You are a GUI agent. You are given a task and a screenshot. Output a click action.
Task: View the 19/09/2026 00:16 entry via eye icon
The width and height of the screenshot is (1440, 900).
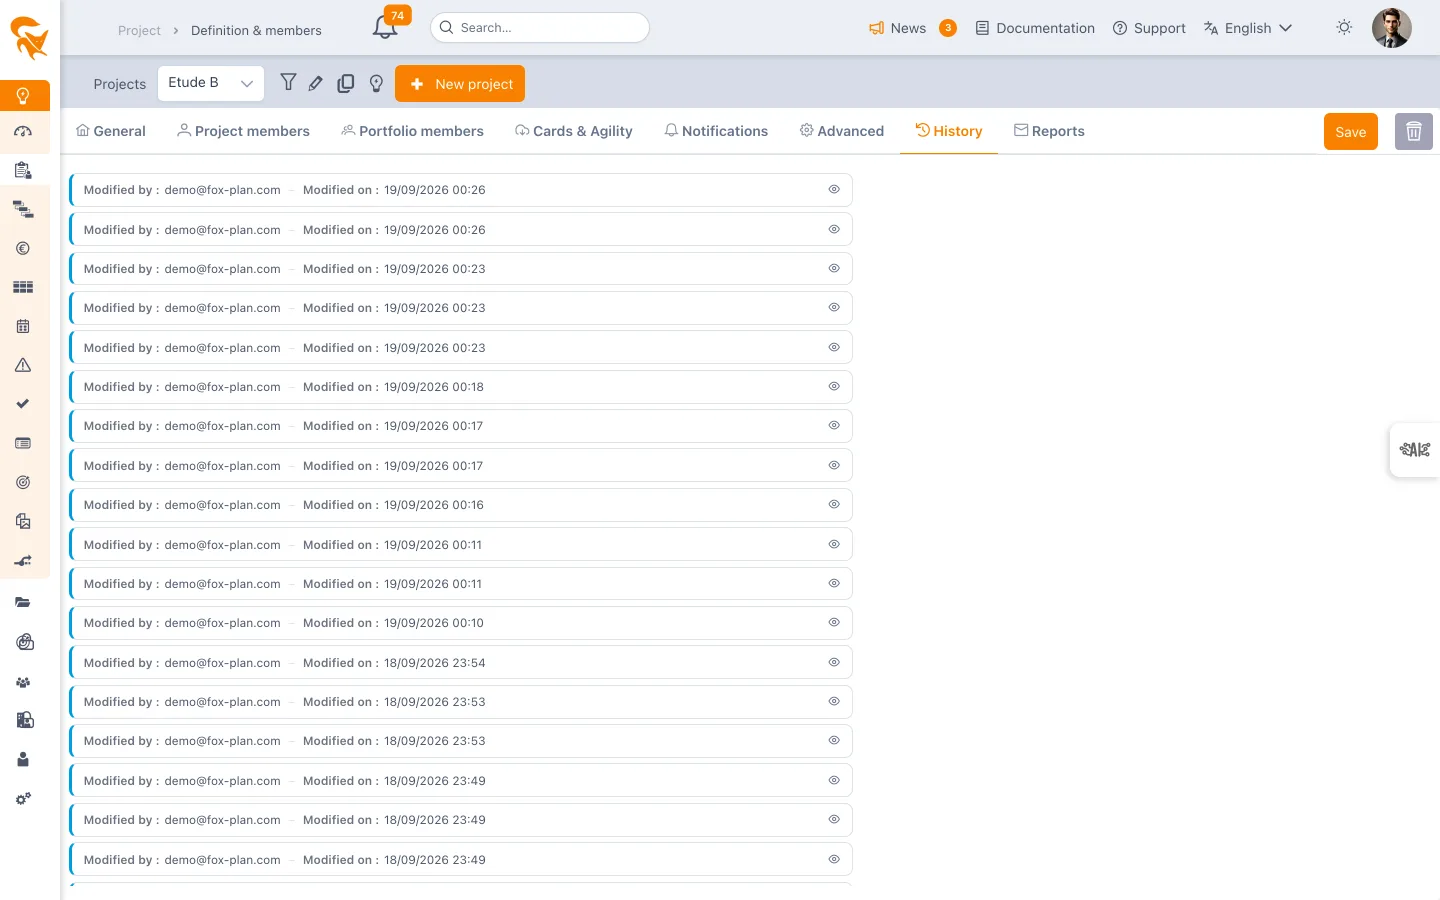834,505
